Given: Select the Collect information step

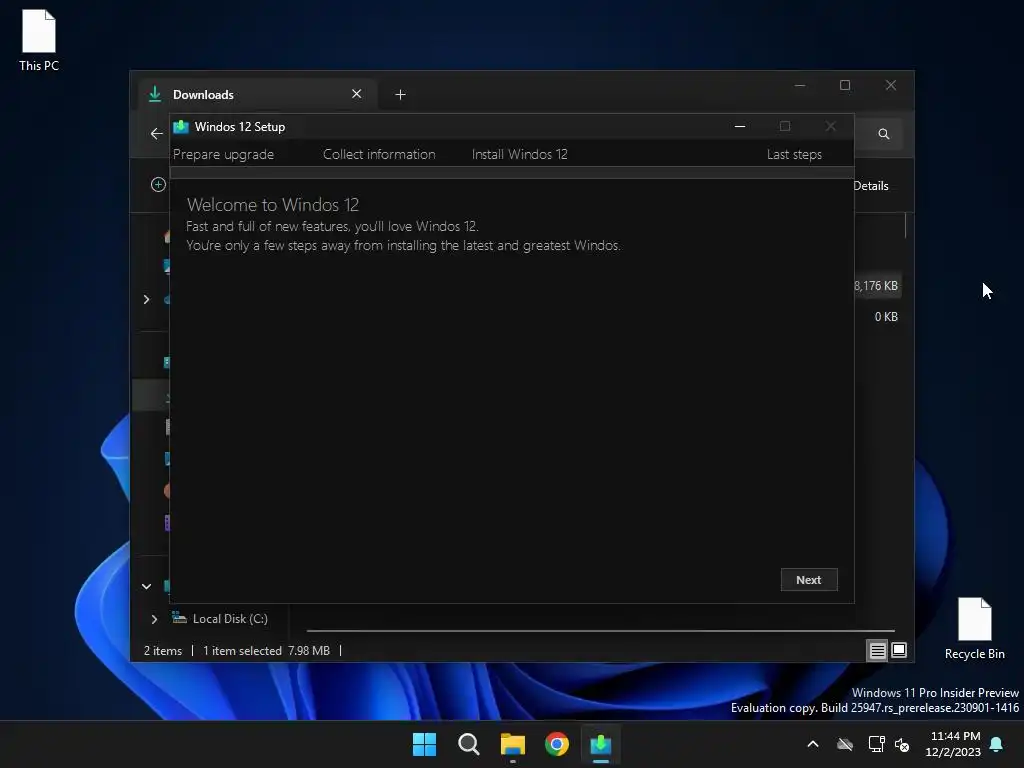Looking at the screenshot, I should [x=379, y=155].
